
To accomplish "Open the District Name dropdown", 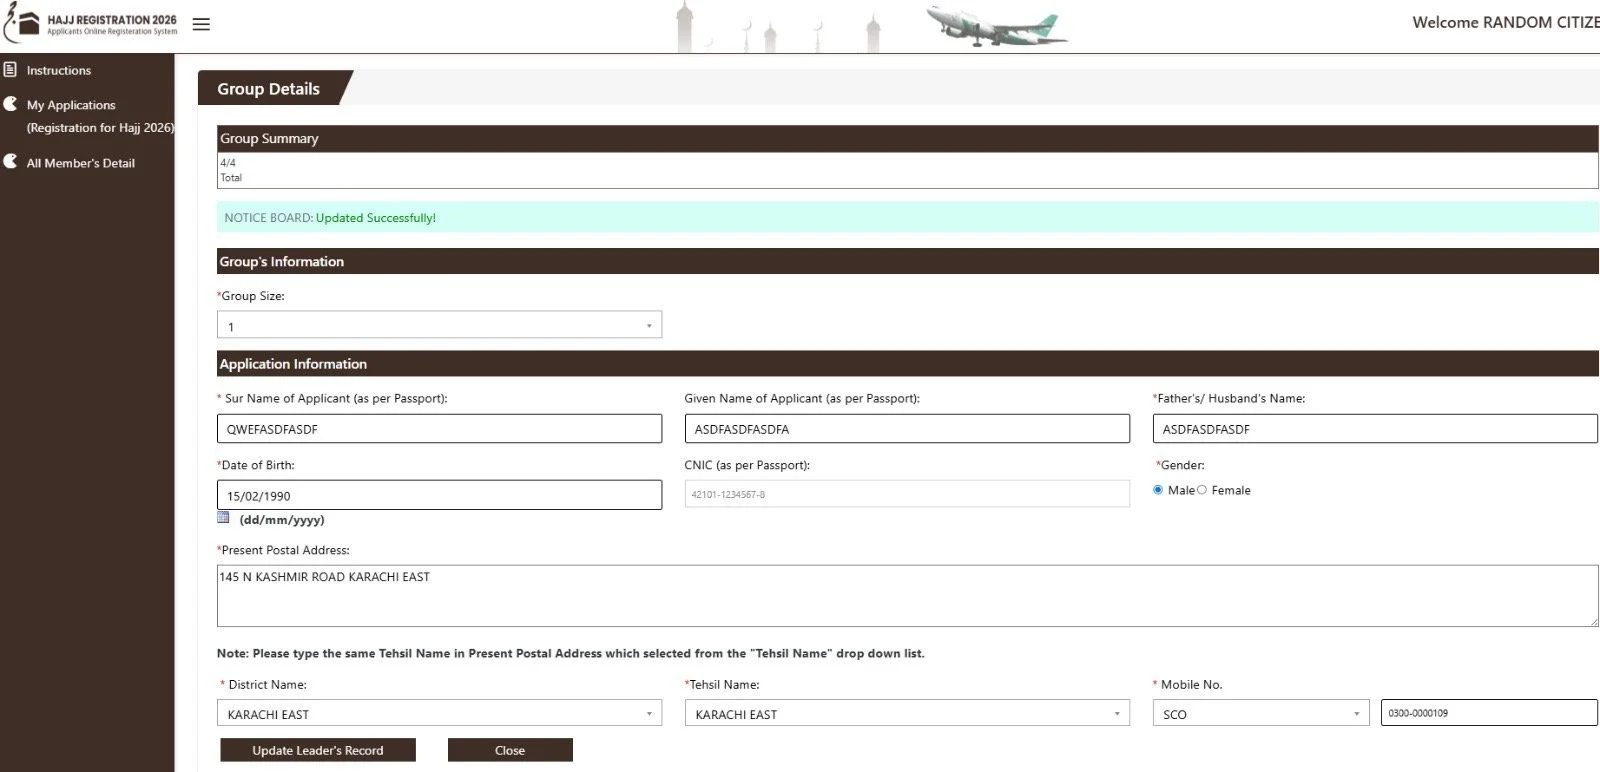I will pyautogui.click(x=439, y=713).
